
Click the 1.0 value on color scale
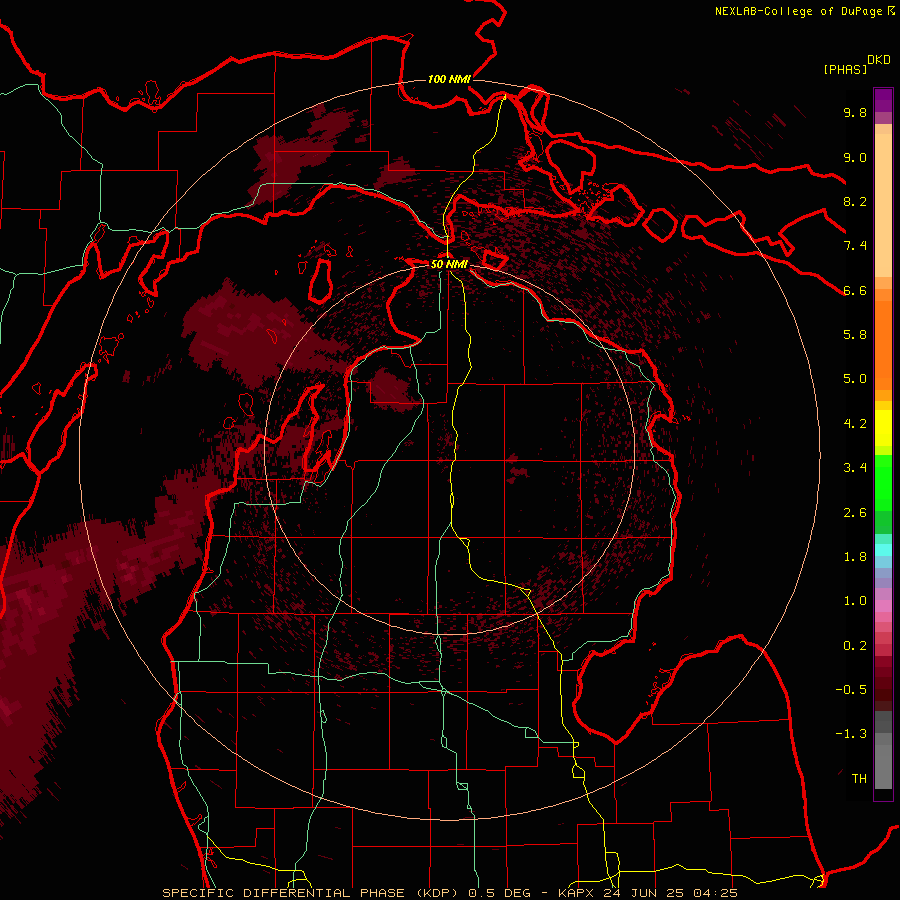point(855,601)
